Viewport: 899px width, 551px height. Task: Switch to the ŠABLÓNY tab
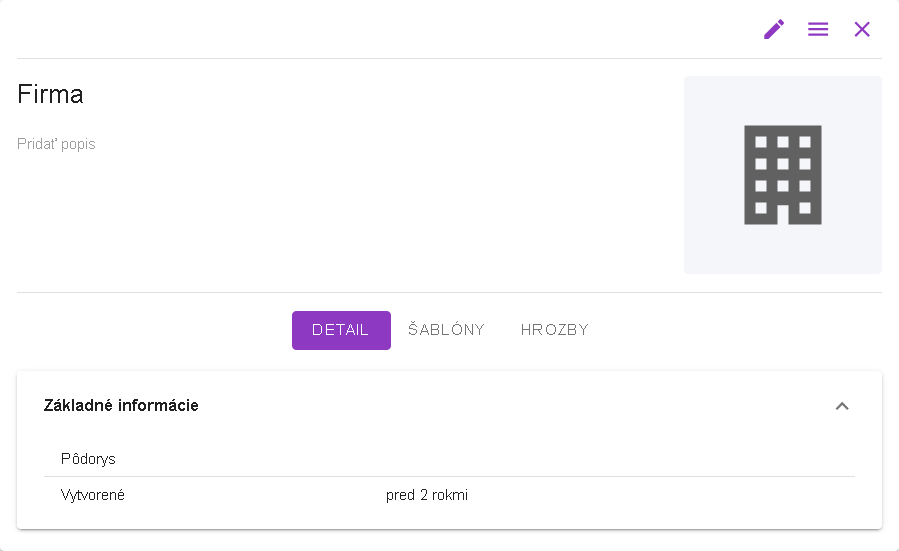(x=446, y=330)
